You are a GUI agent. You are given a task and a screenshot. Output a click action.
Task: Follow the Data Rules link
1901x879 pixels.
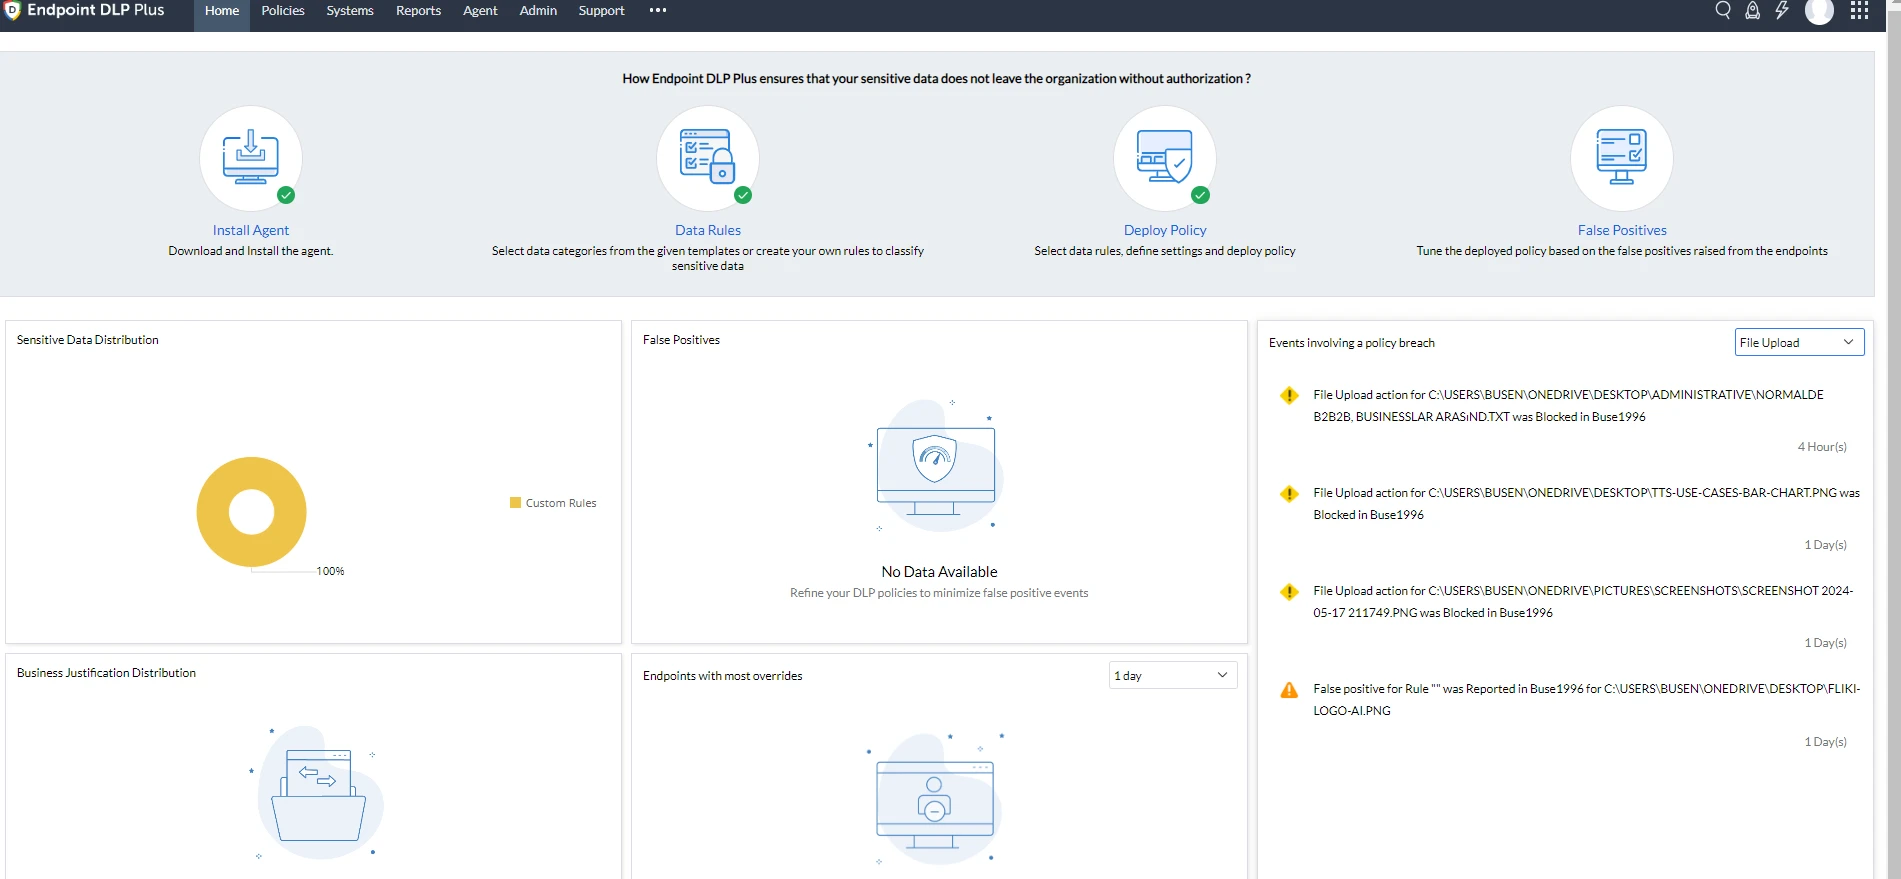coord(708,230)
